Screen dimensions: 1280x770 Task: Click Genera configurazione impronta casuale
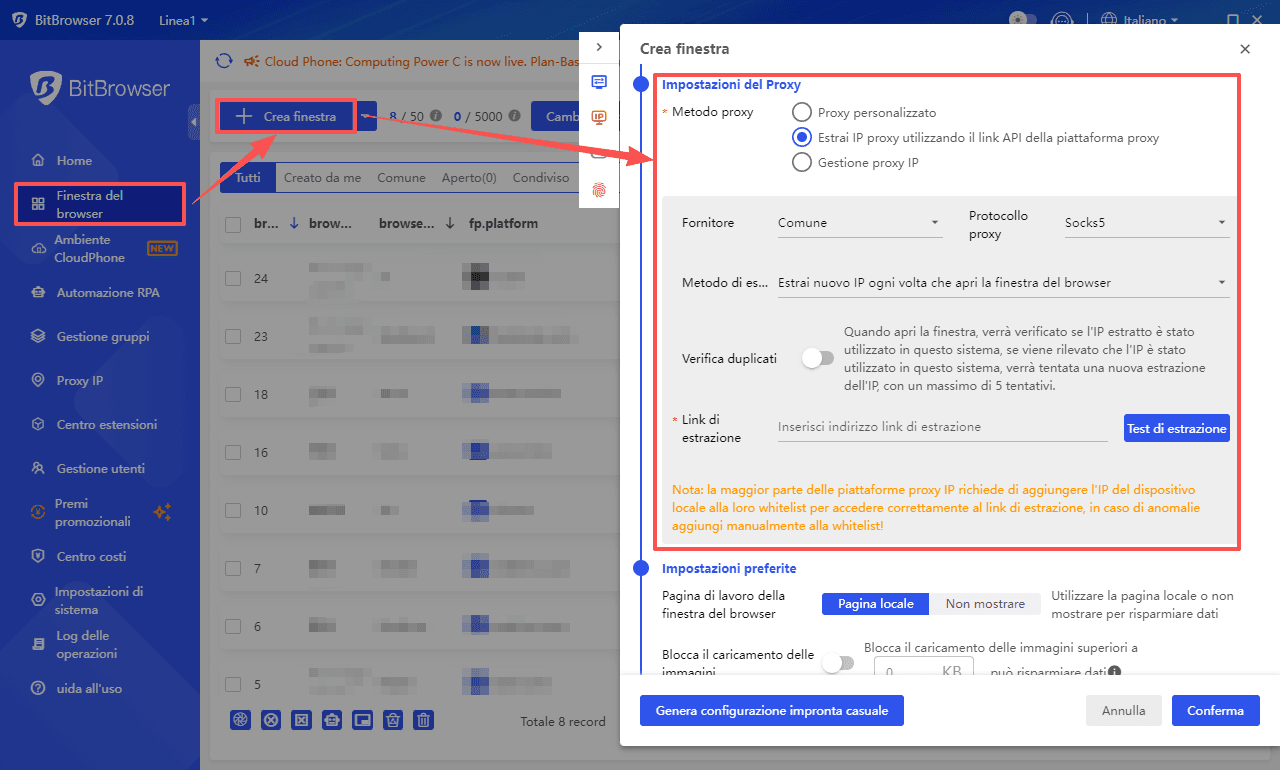pyautogui.click(x=771, y=710)
